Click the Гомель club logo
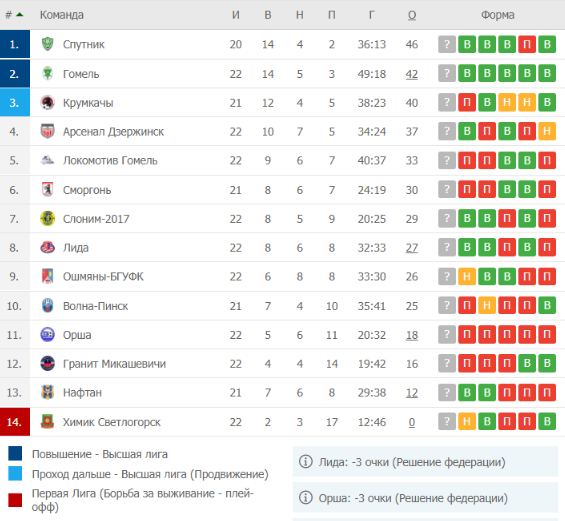This screenshot has width=565, height=521. pos(47,74)
